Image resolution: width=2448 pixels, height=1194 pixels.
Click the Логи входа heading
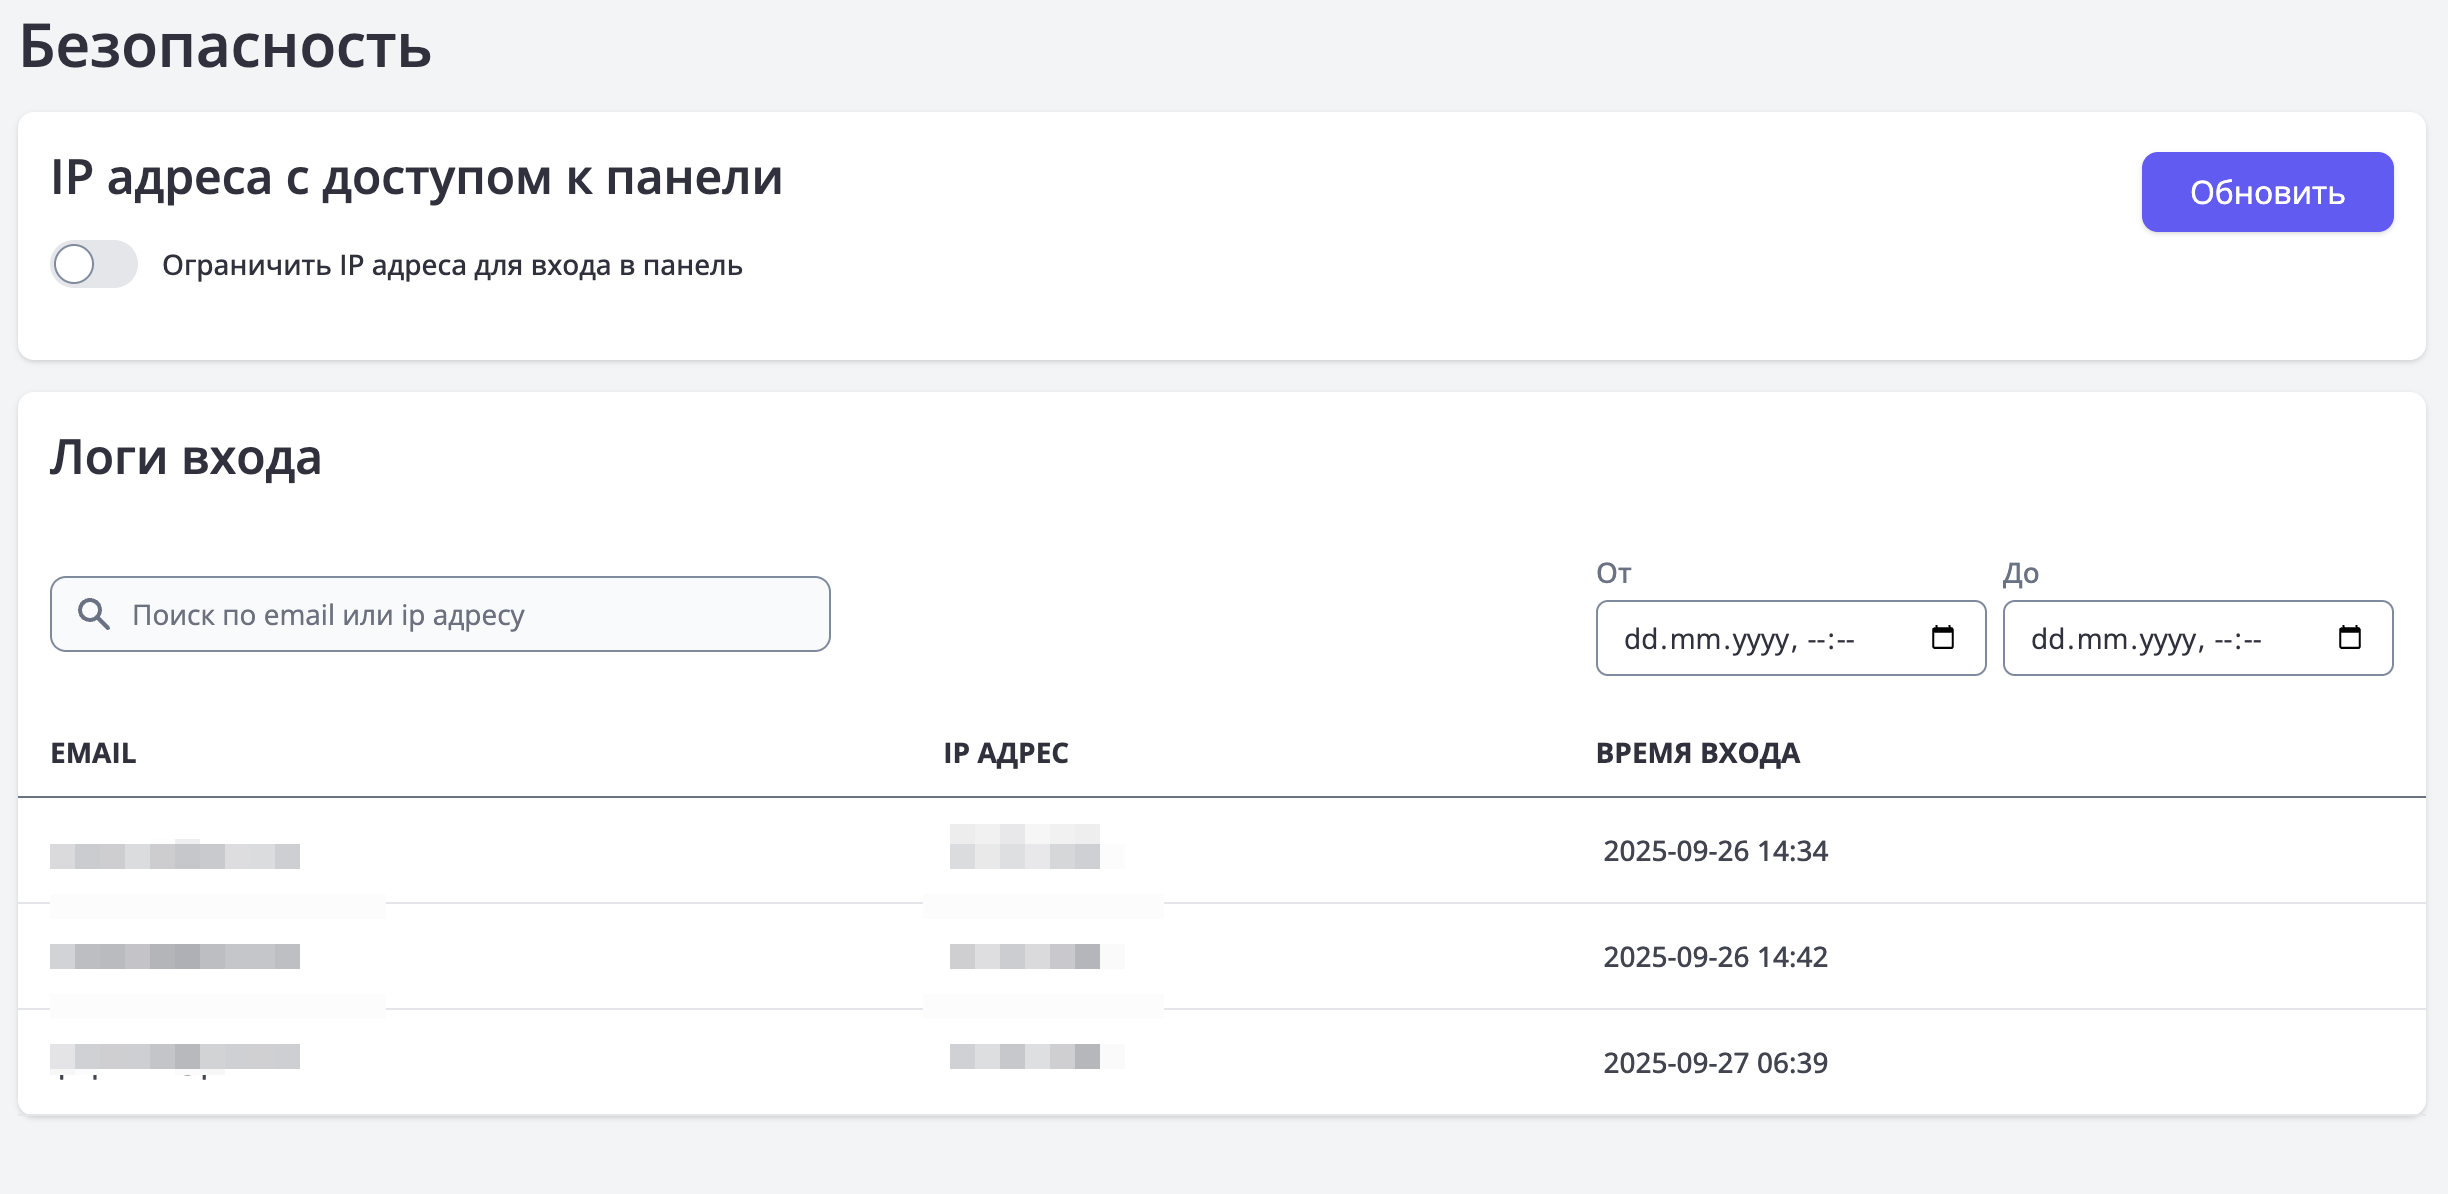186,458
